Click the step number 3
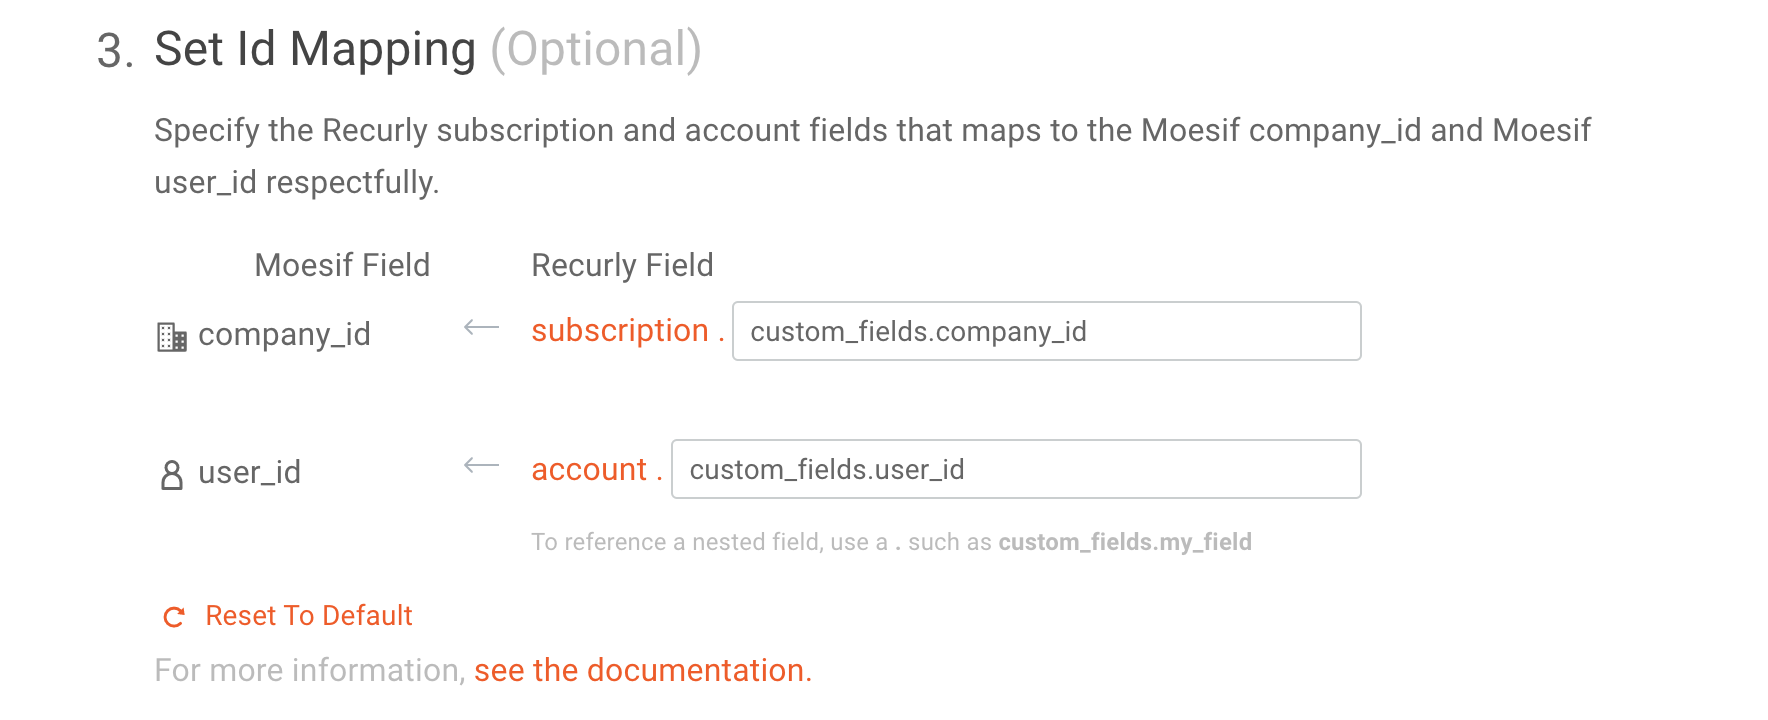The image size is (1768, 720). (x=114, y=51)
